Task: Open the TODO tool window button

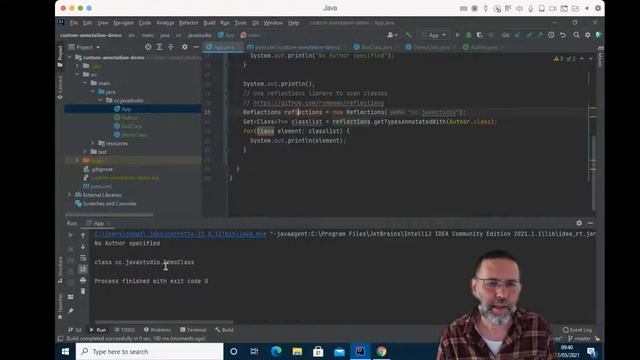Action: pyautogui.click(x=124, y=330)
